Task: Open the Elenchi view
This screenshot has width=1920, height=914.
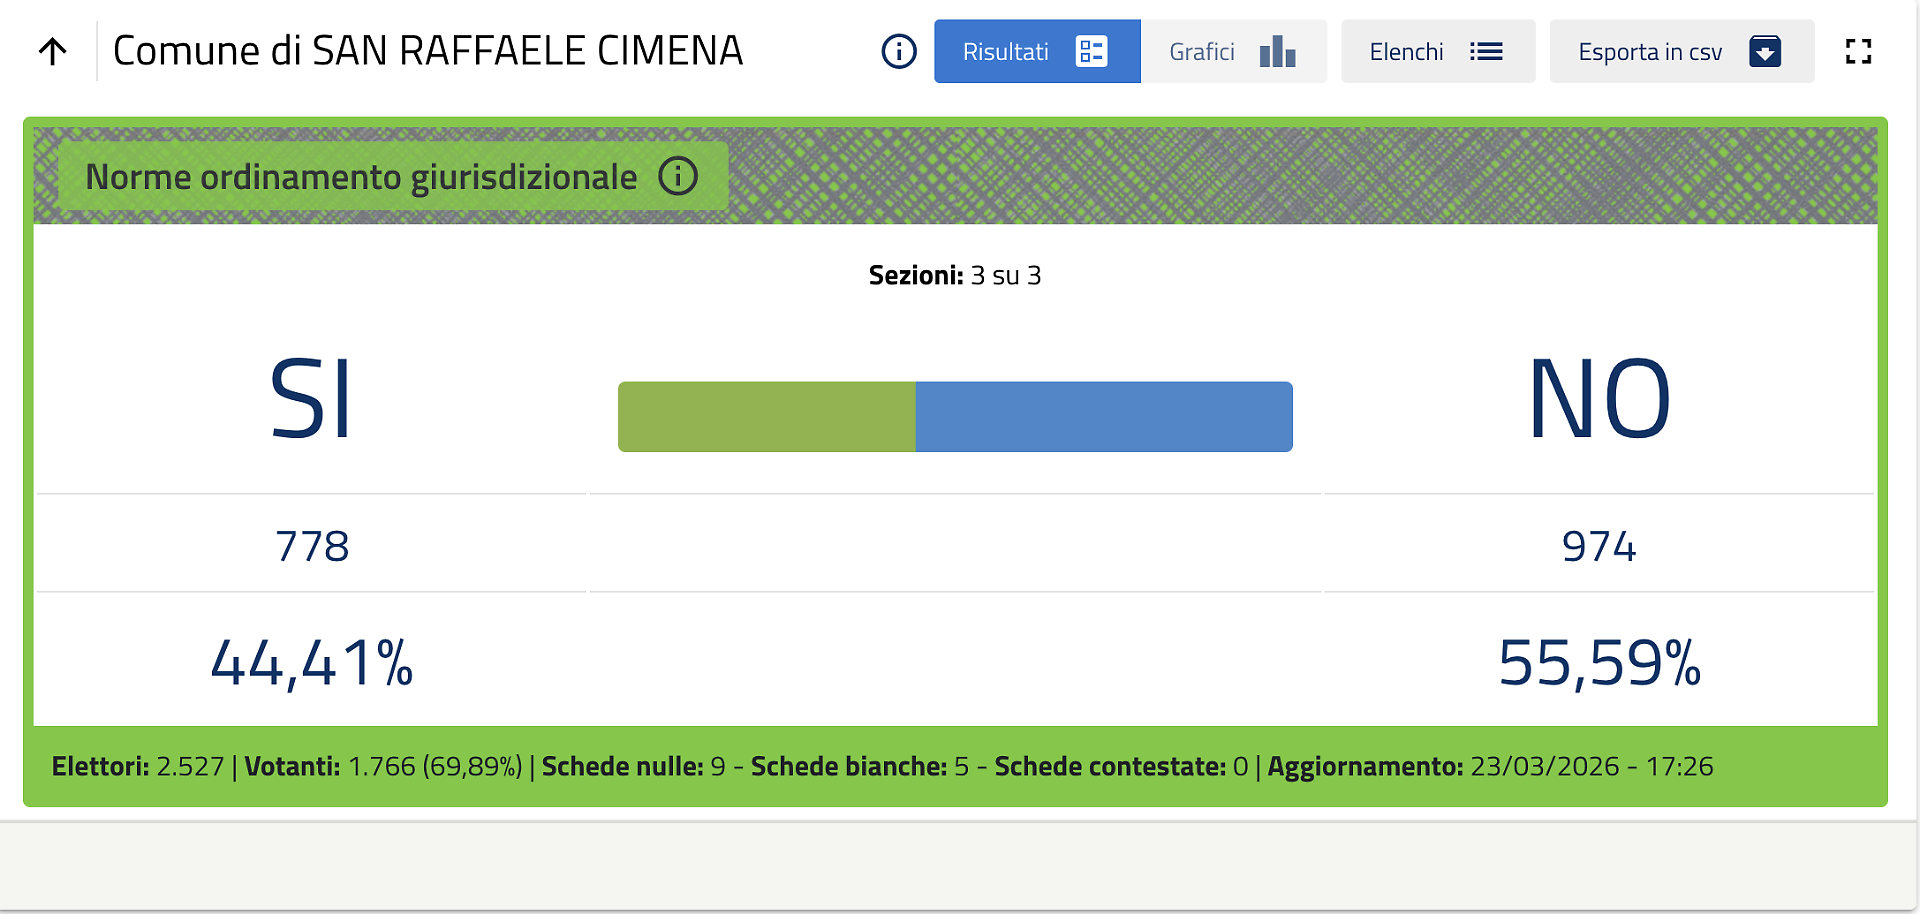Action: tap(1406, 52)
